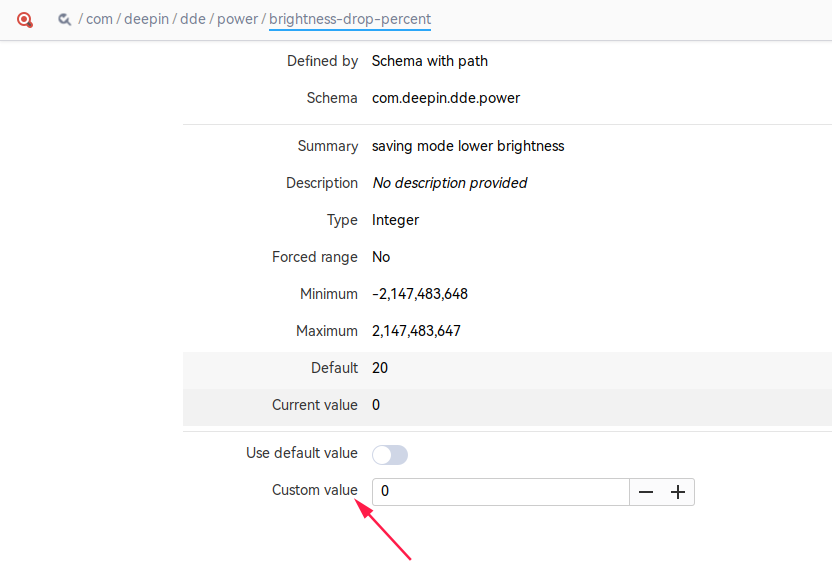The image size is (832, 587).
Task: Click the search icon in the path bar
Action: pyautogui.click(x=64, y=19)
